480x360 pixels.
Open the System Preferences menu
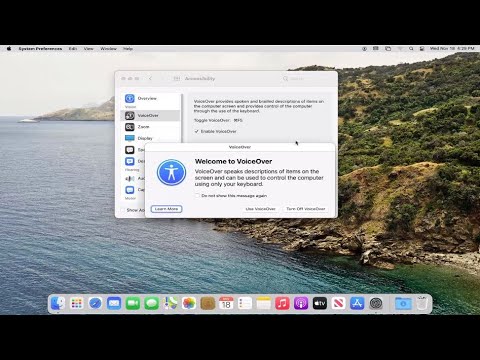pos(40,49)
